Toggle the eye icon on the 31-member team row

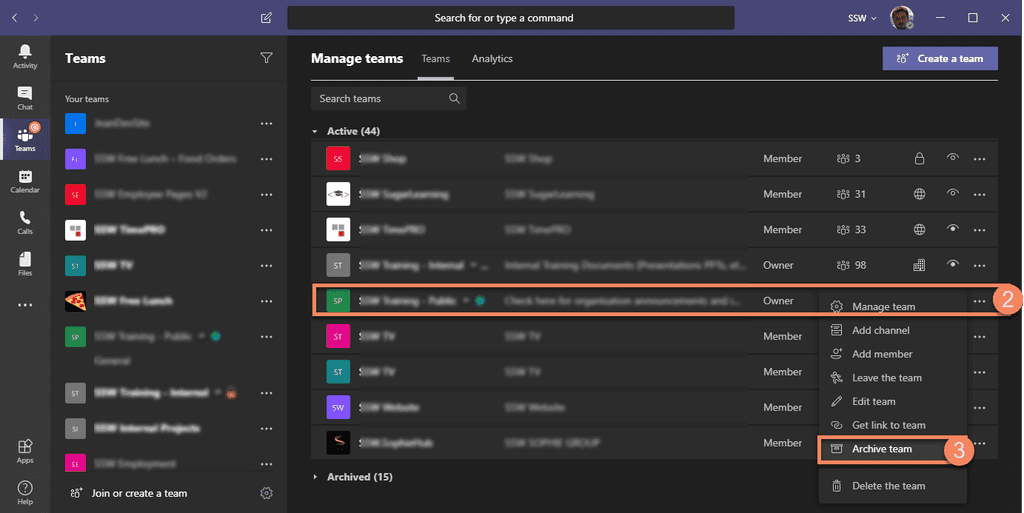click(953, 194)
